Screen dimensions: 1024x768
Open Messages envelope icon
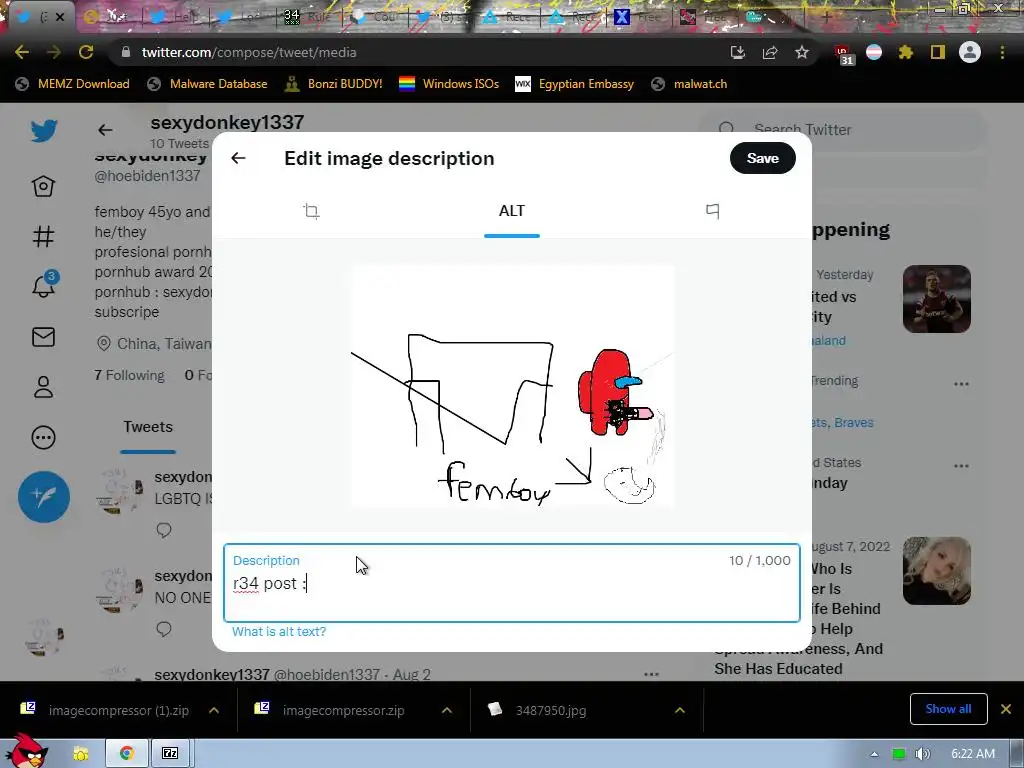(x=44, y=337)
